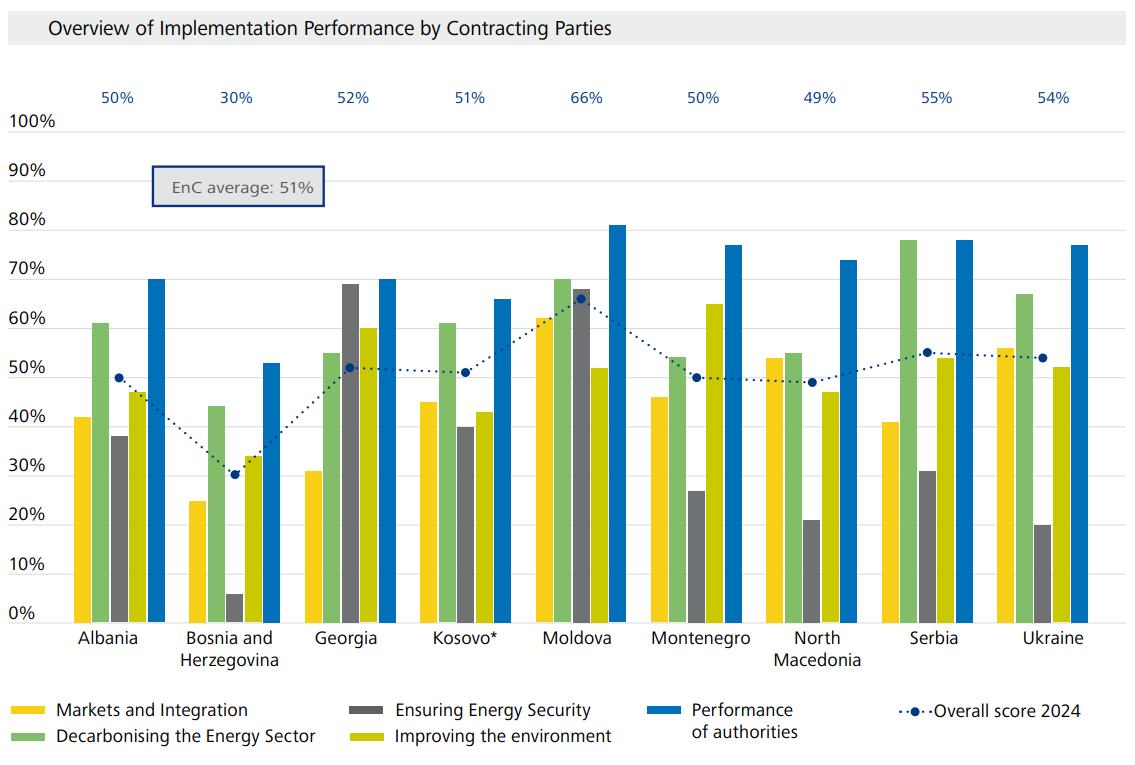1135x765 pixels.
Task: Click Bosnia and Herzegovina's overall score dot
Action: pos(235,474)
